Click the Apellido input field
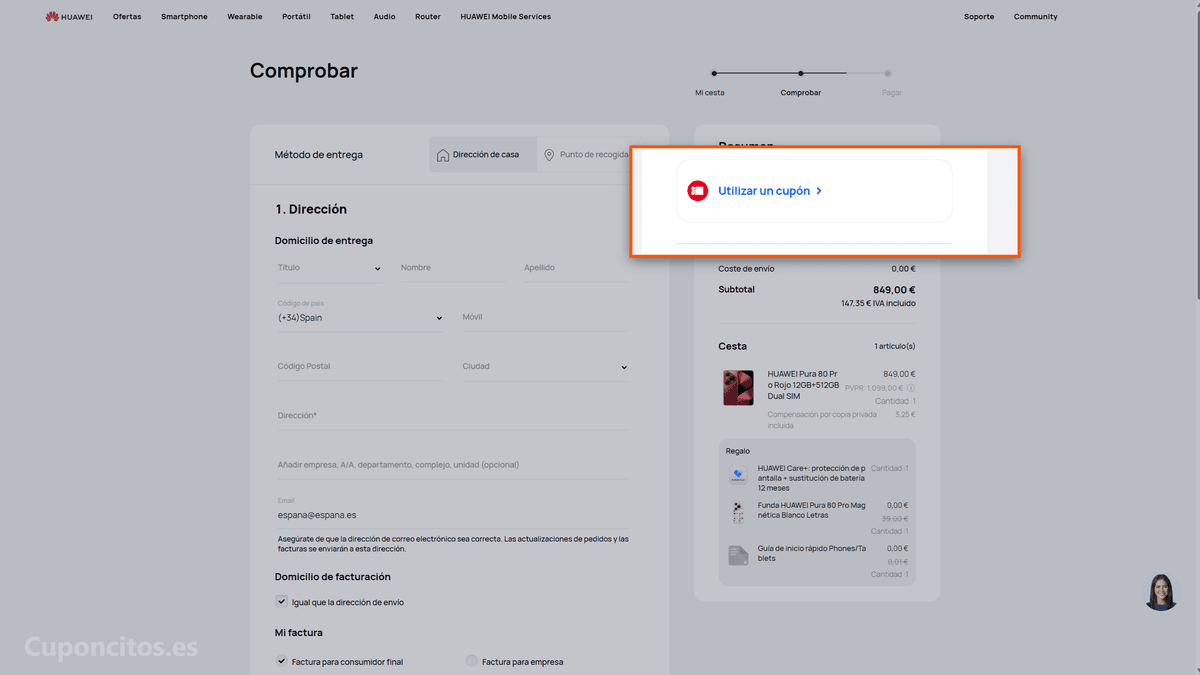 576,268
